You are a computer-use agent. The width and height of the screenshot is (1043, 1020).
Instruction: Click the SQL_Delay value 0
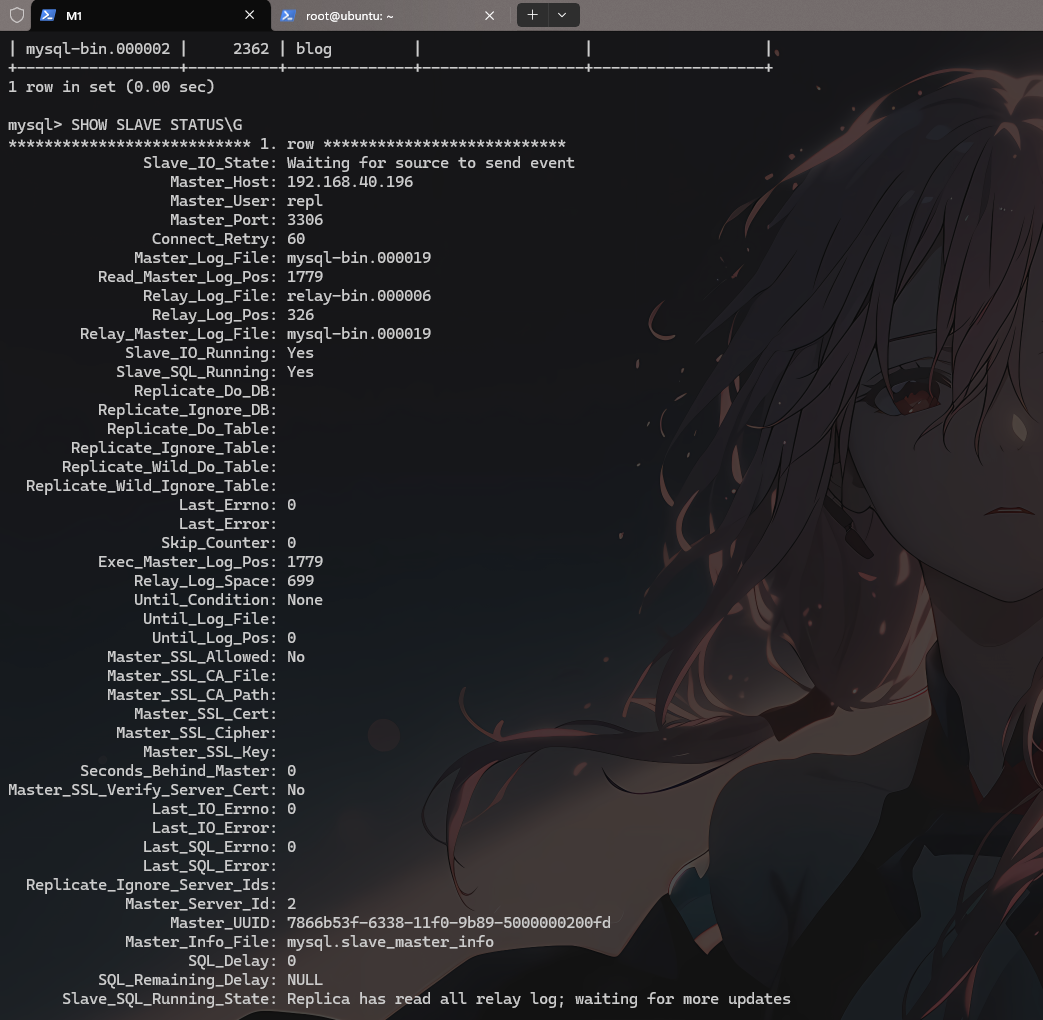(x=291, y=961)
